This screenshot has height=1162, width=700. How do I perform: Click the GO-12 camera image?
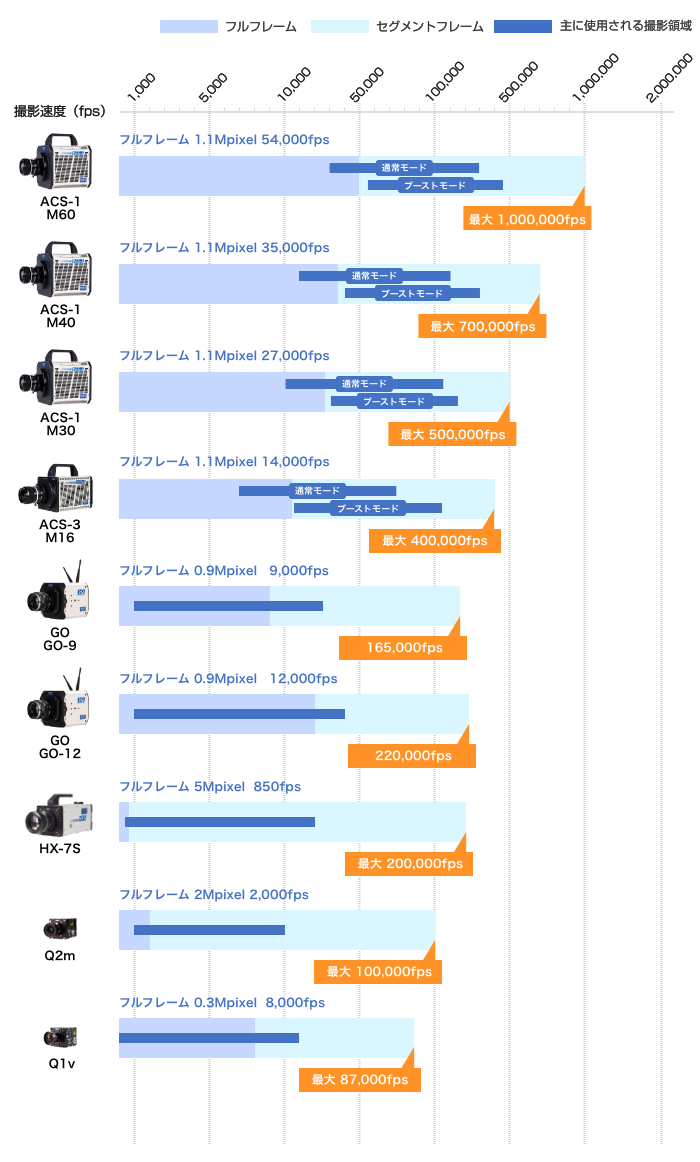[x=59, y=699]
